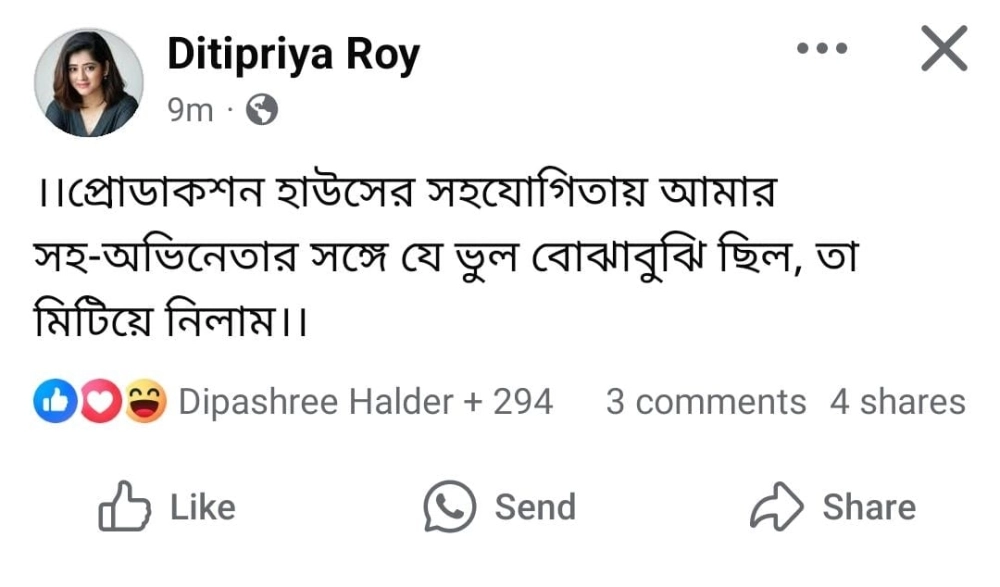Click the blue thumbs-up reaction icon
The image size is (1000, 587).
point(51,402)
